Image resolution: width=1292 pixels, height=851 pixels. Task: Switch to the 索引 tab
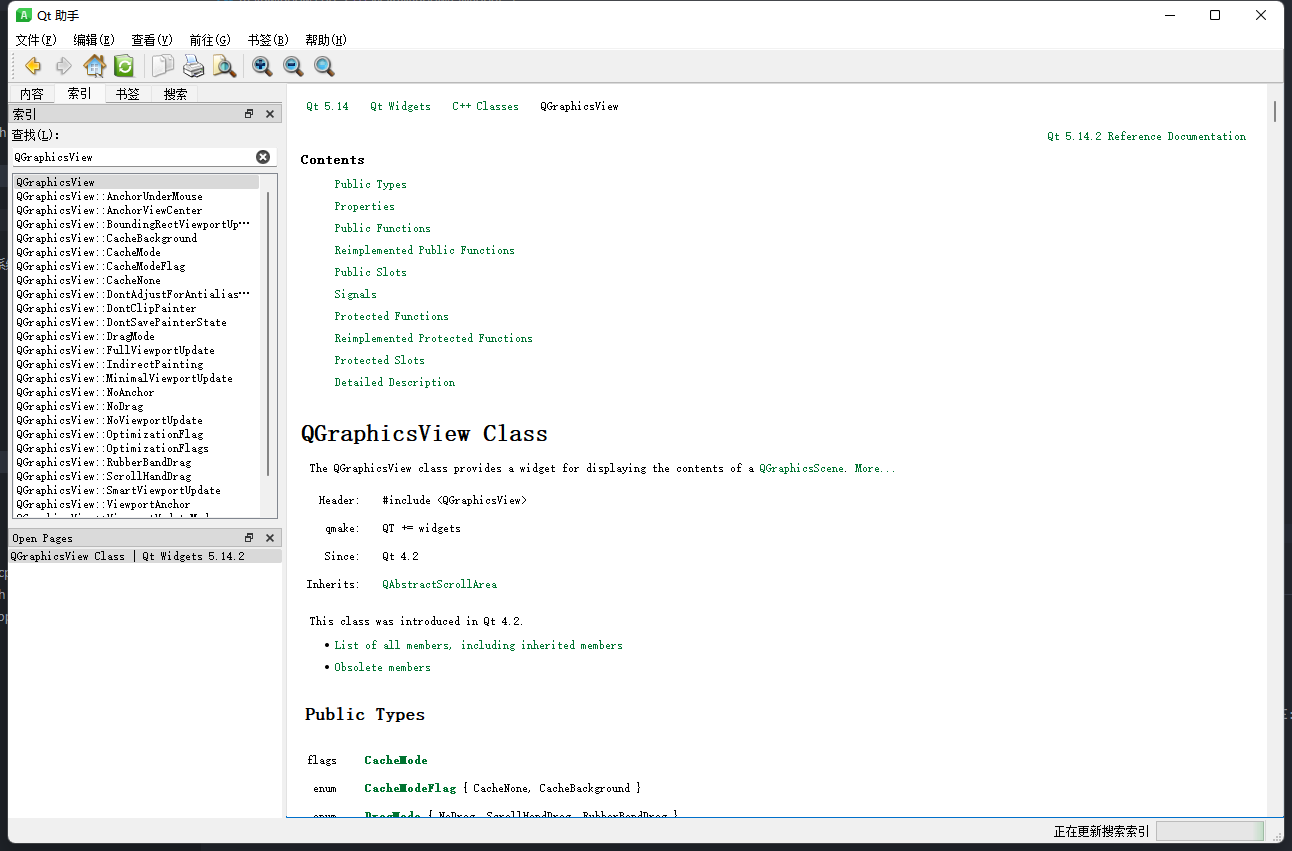pos(79,93)
